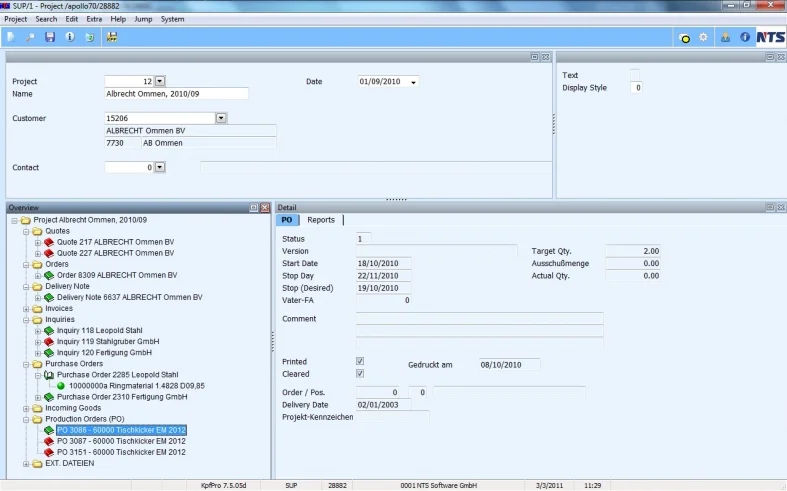Select root node Project Albrecht Ommen, 2010/09

pyautogui.click(x=90, y=220)
